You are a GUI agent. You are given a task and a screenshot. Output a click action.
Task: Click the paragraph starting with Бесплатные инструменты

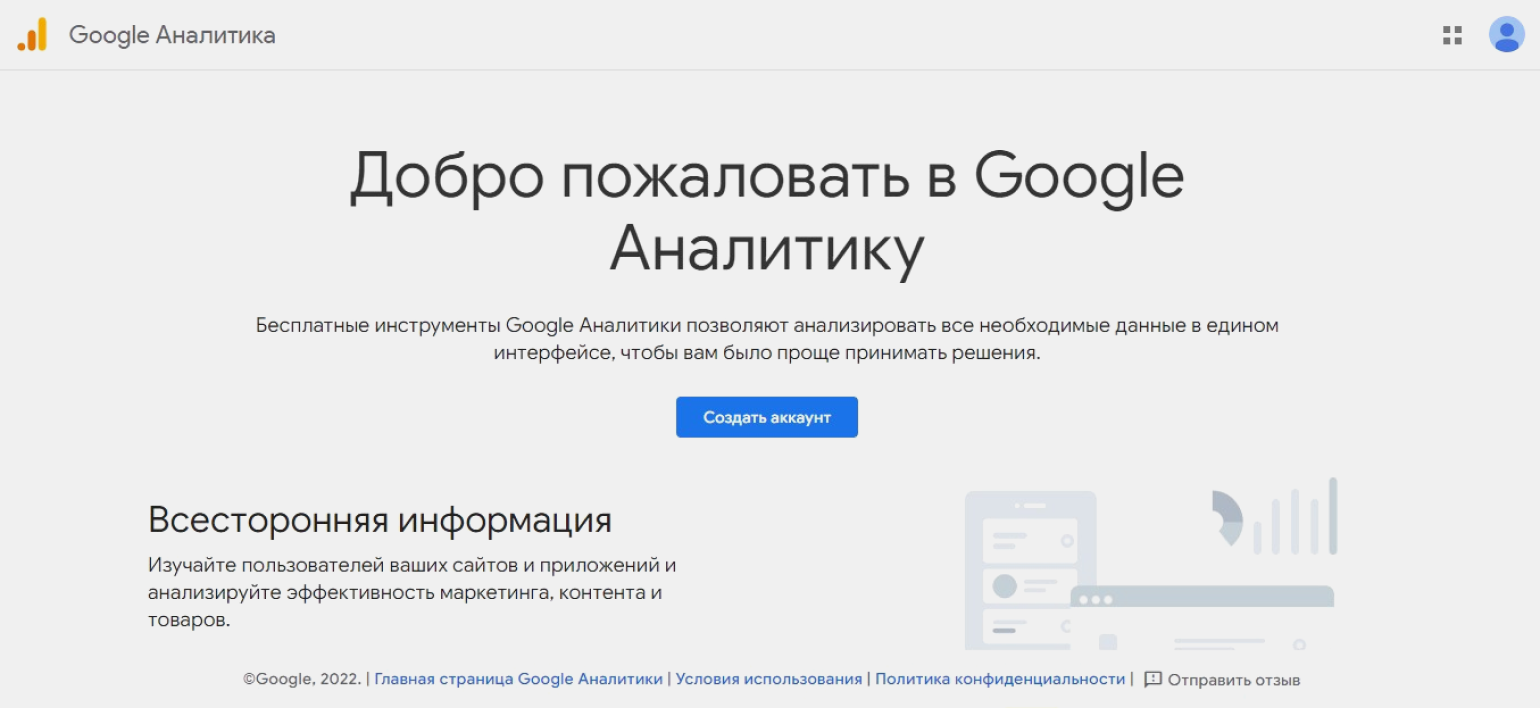pos(767,339)
